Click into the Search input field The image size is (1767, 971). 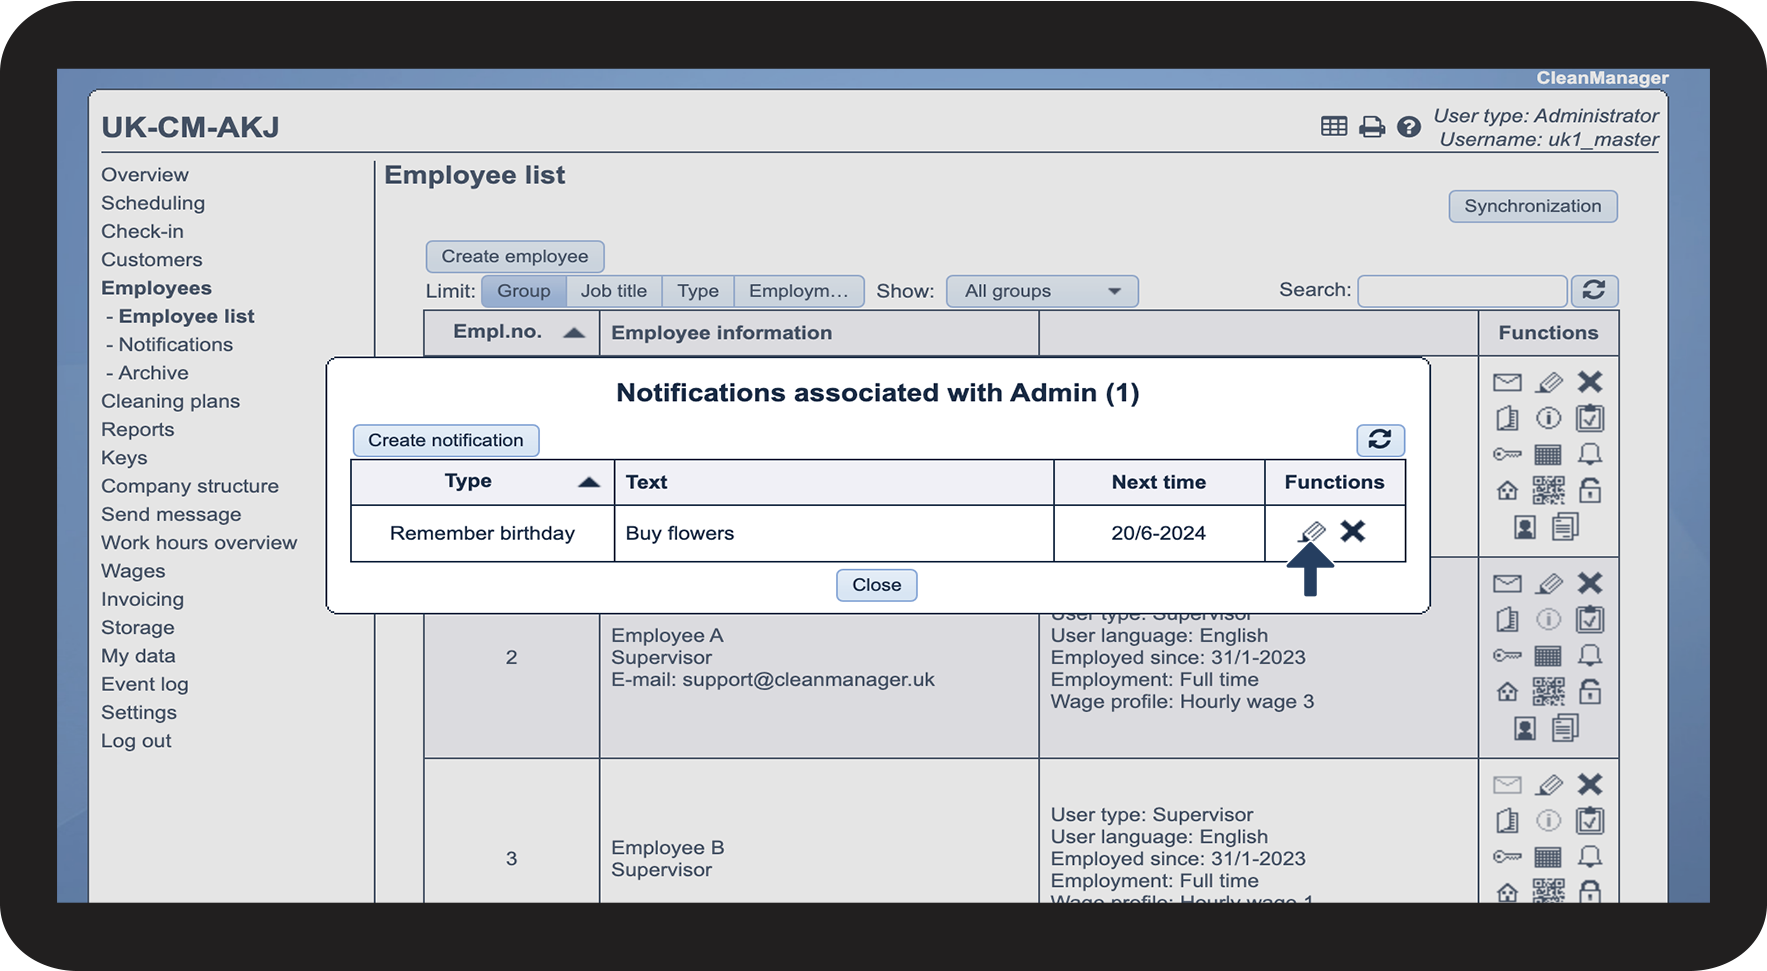[x=1461, y=291]
